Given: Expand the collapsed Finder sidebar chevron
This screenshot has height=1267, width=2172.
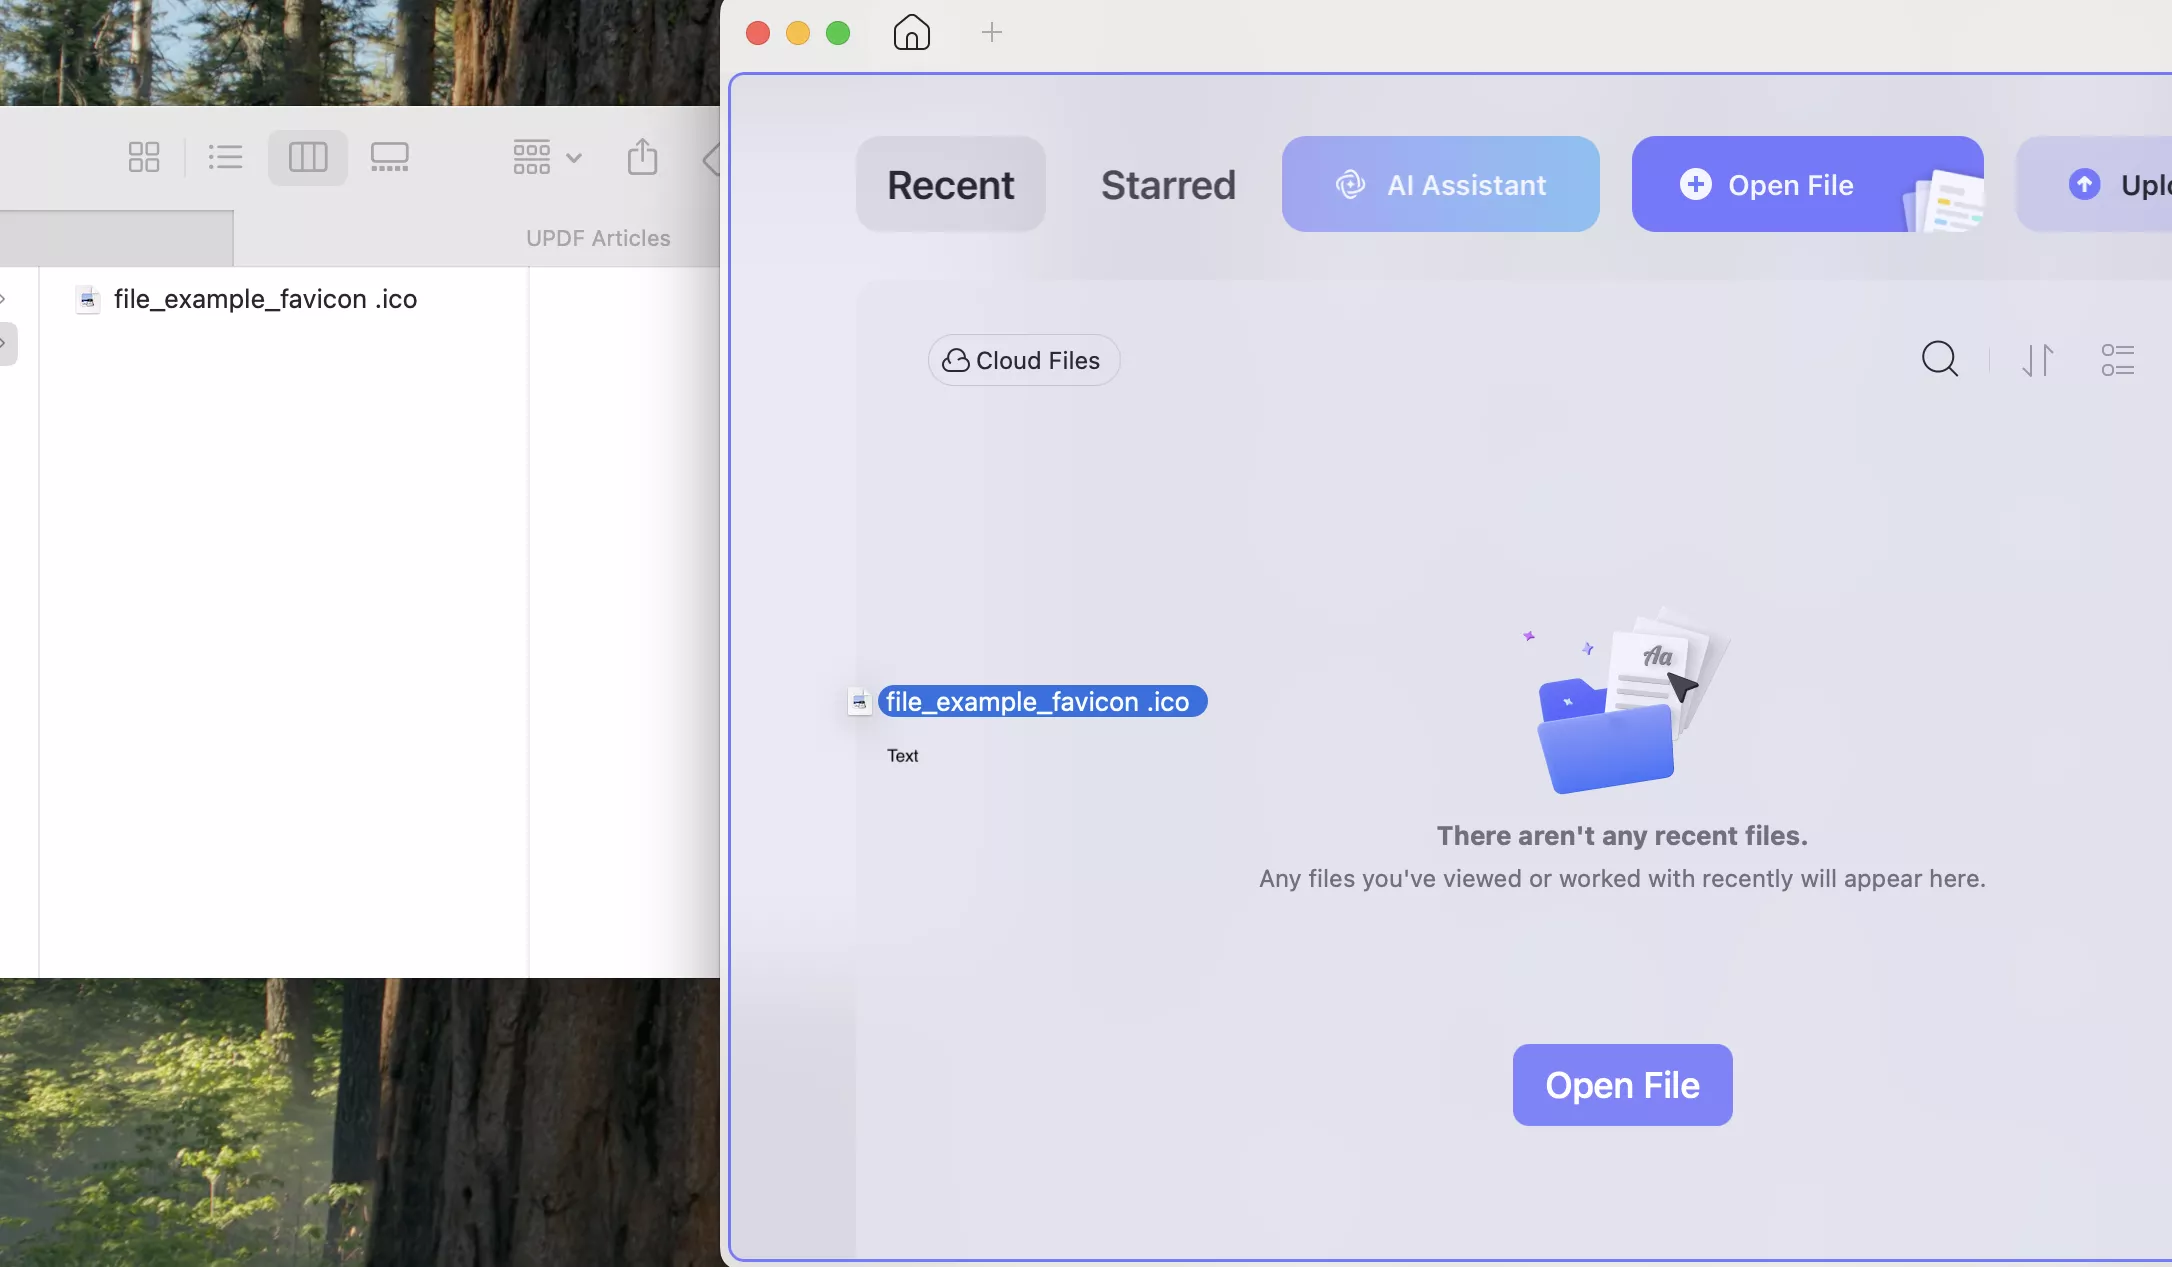Looking at the screenshot, I should pos(4,344).
